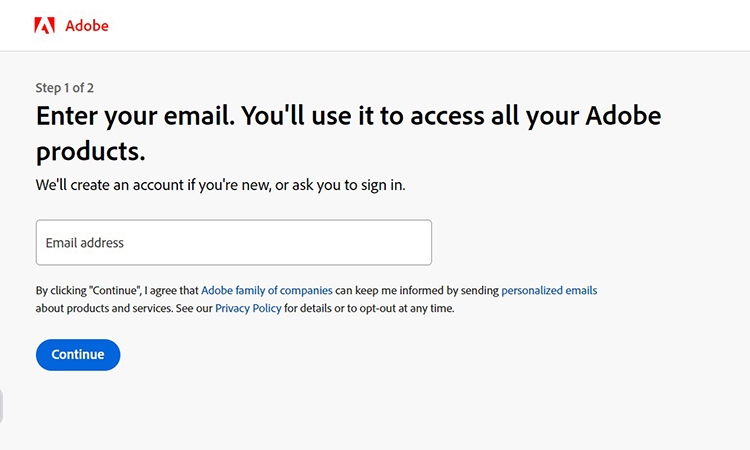Viewport: 750px width, 450px height.
Task: Click the 'By clicking Continue' consent text
Action: click(x=117, y=291)
